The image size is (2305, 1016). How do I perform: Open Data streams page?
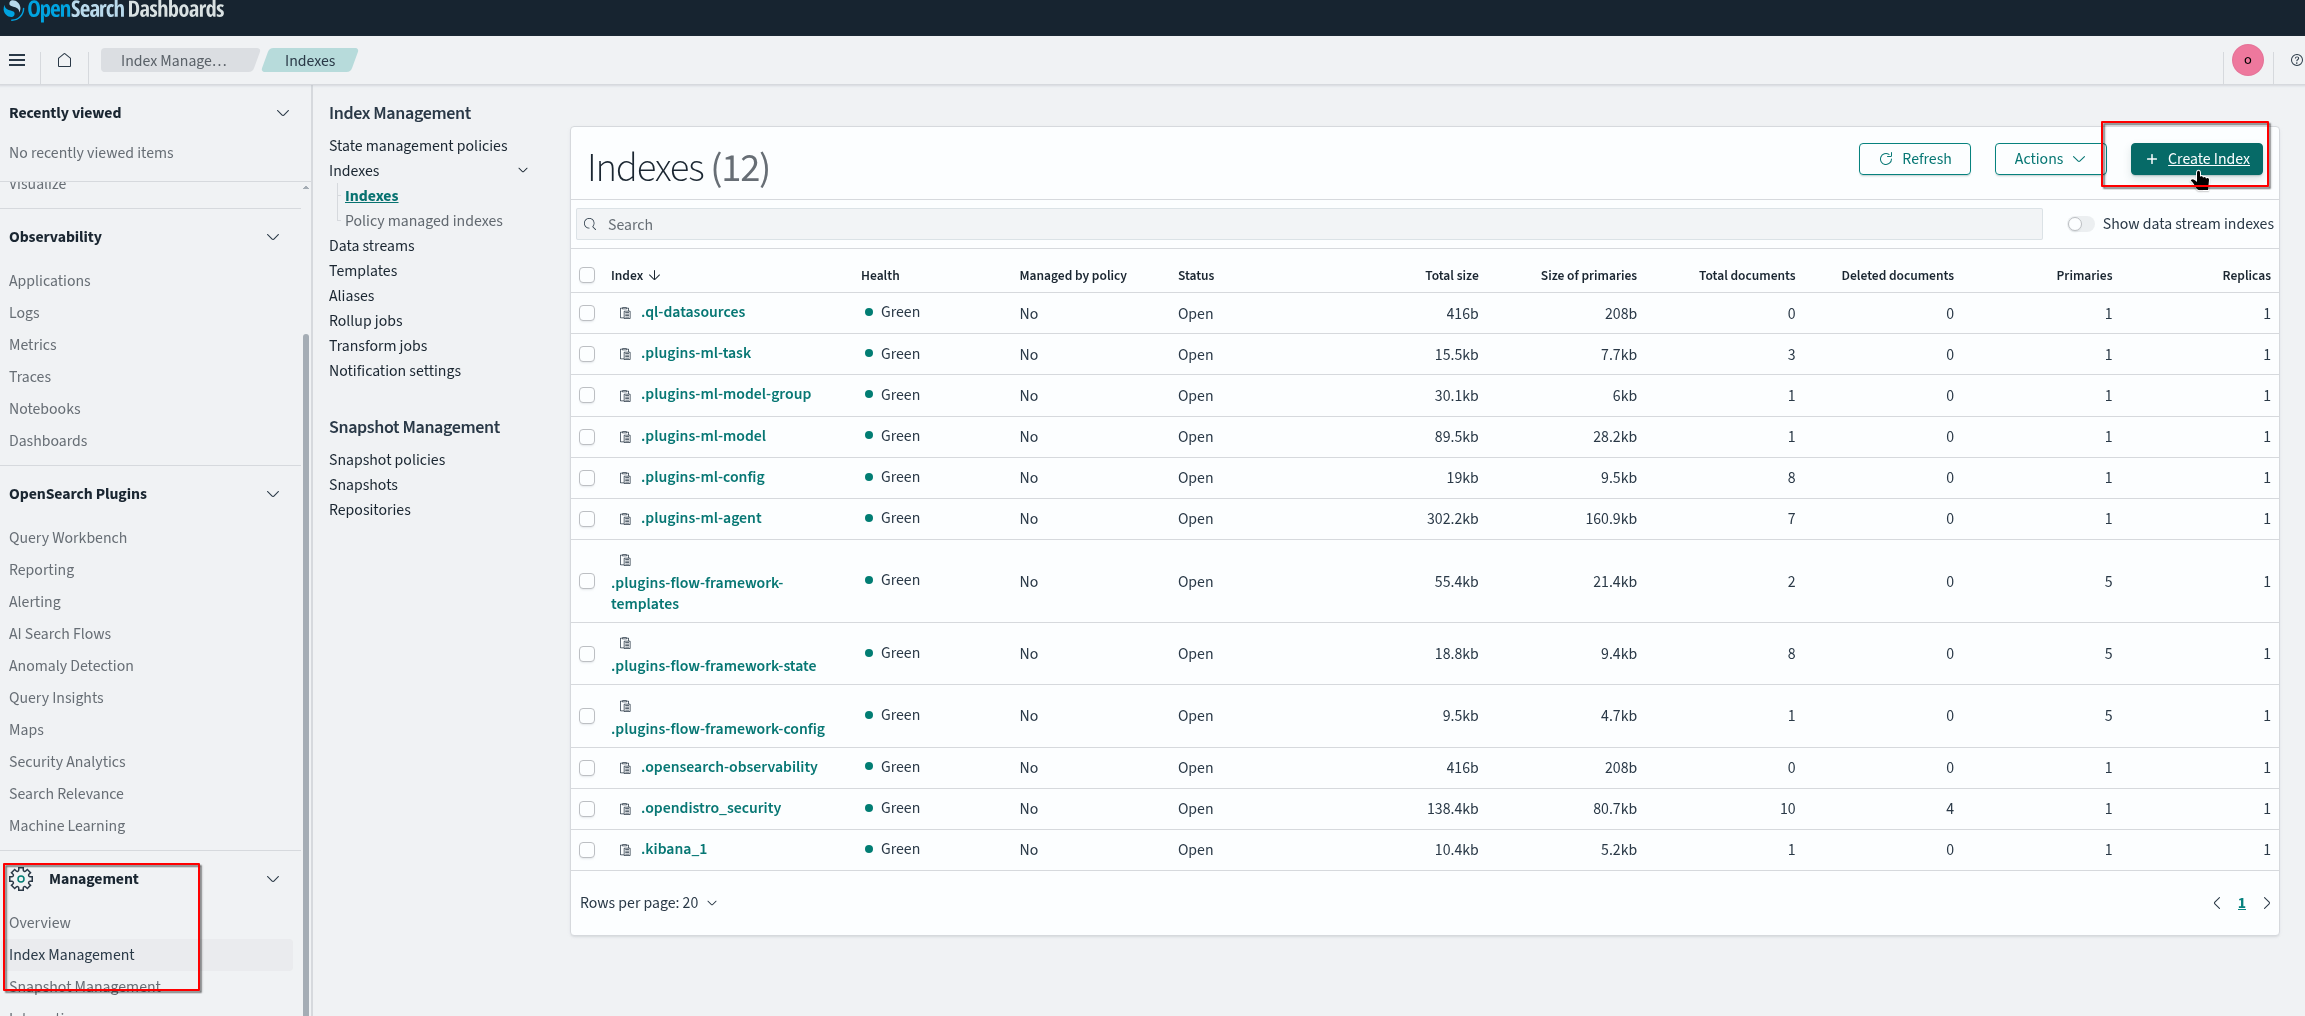pos(371,246)
